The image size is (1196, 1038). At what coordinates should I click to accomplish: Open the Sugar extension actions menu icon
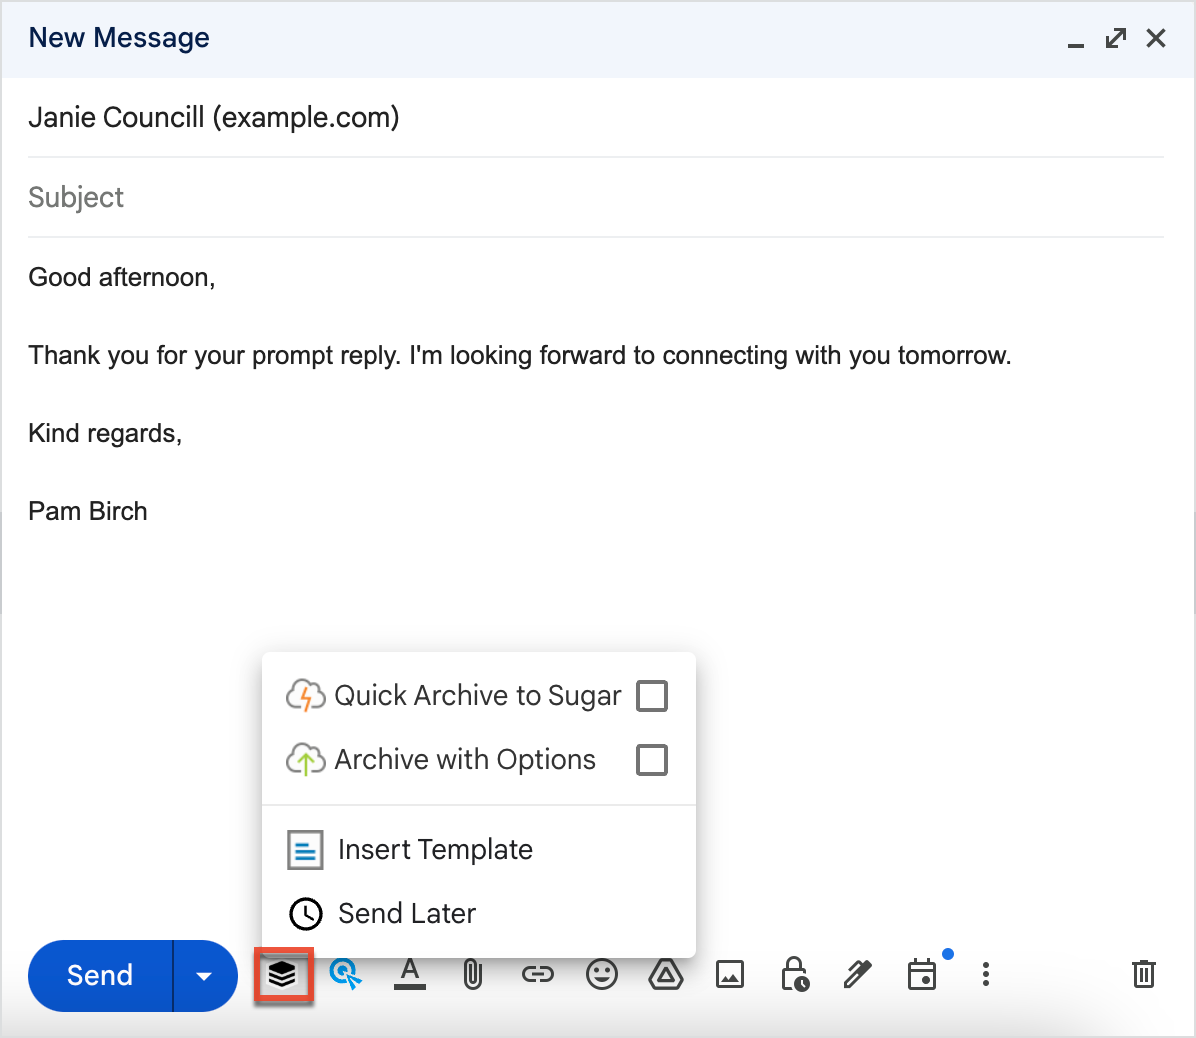point(283,974)
